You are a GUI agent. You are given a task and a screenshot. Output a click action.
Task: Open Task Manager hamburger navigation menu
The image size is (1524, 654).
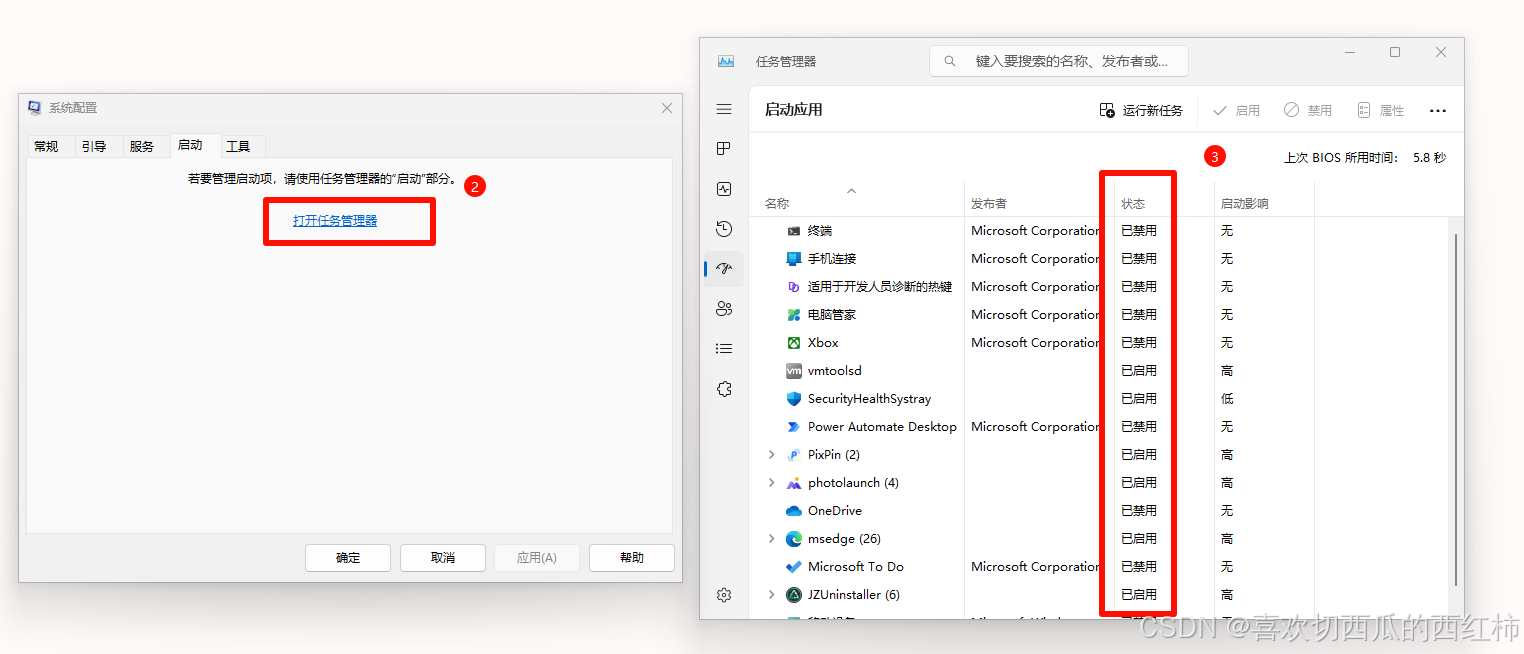click(724, 109)
